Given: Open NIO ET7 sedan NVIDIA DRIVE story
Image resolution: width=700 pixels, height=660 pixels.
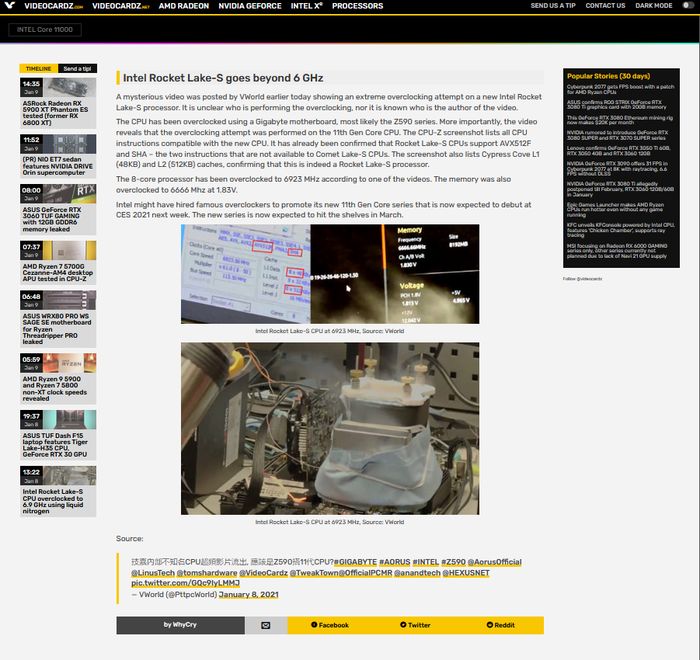Looking at the screenshot, I should (58, 166).
